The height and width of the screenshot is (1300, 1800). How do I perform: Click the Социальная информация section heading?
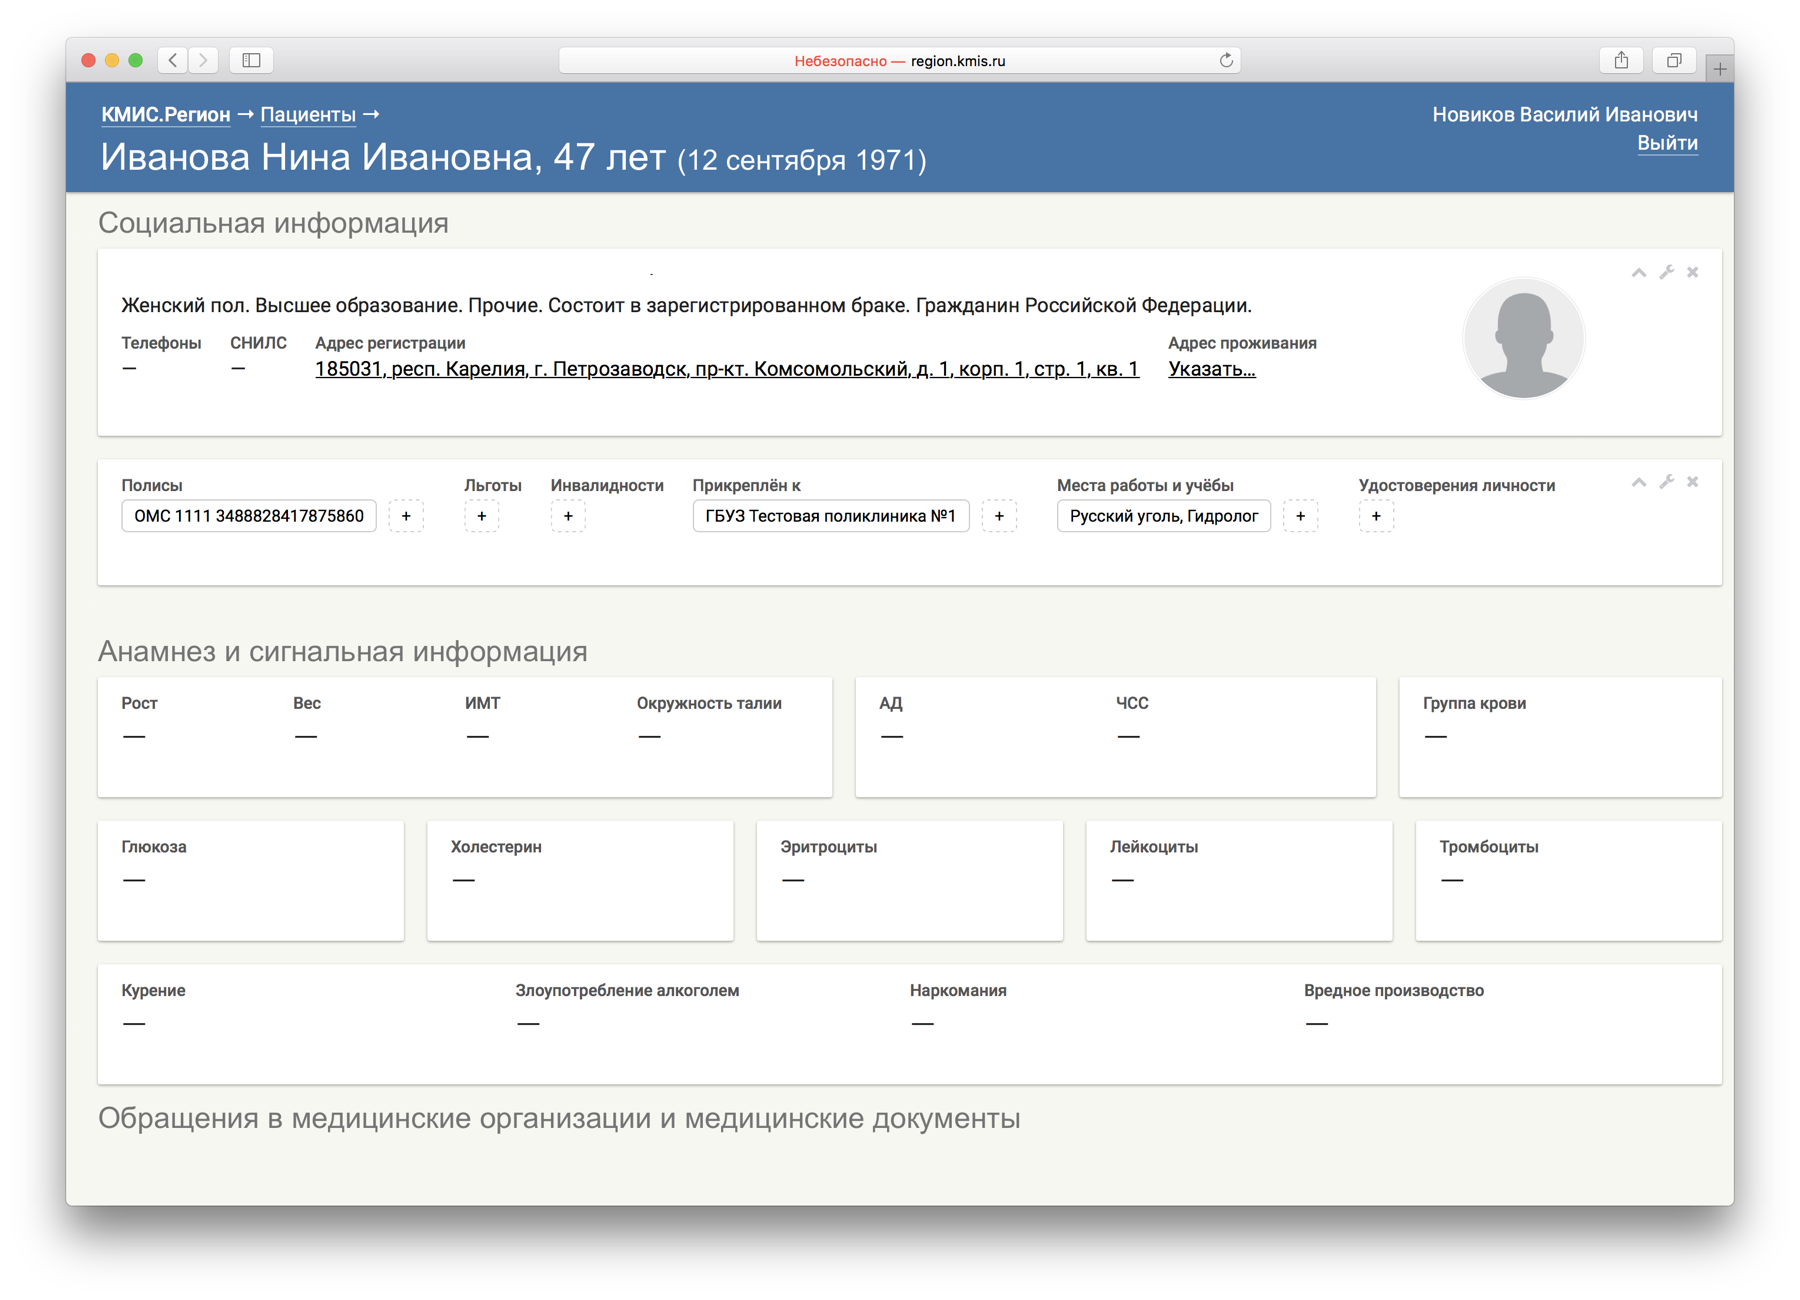pos(273,223)
